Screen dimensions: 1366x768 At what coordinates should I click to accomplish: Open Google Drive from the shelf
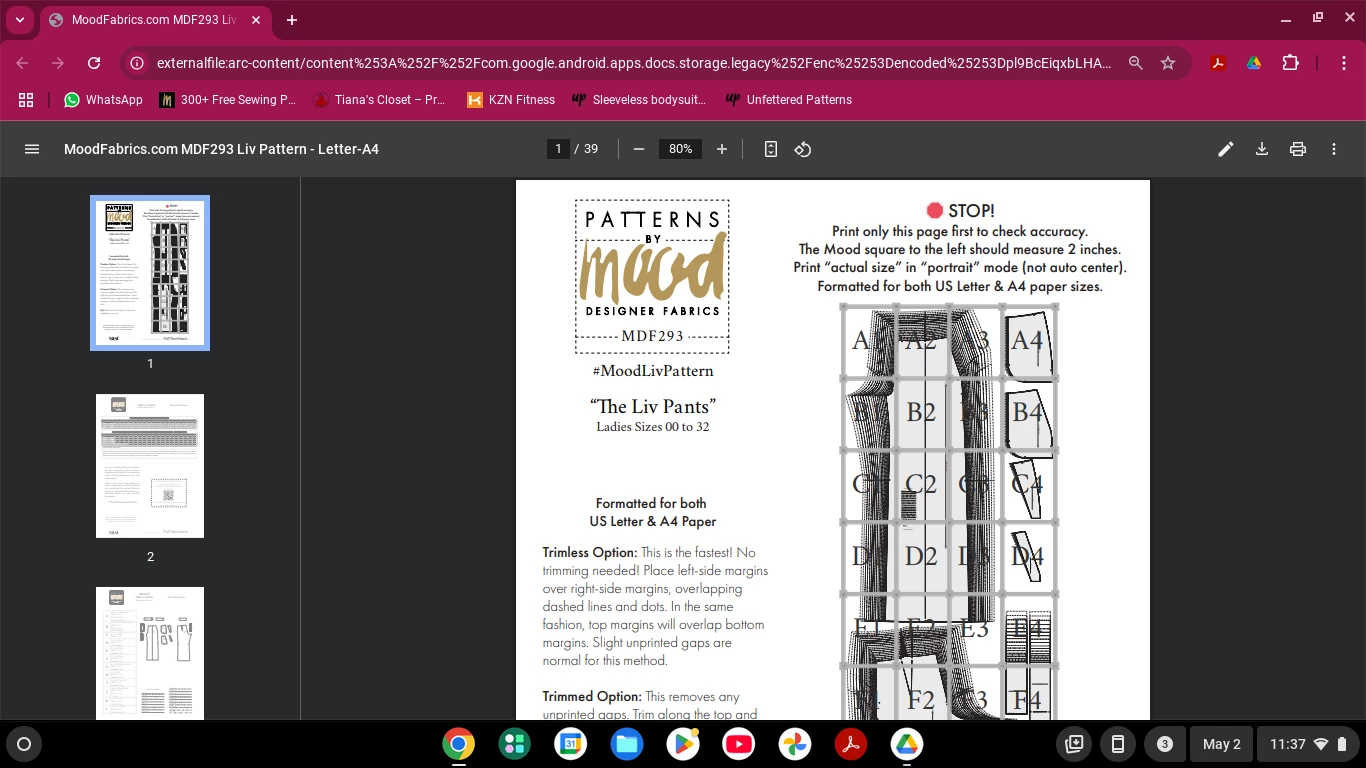click(x=907, y=744)
